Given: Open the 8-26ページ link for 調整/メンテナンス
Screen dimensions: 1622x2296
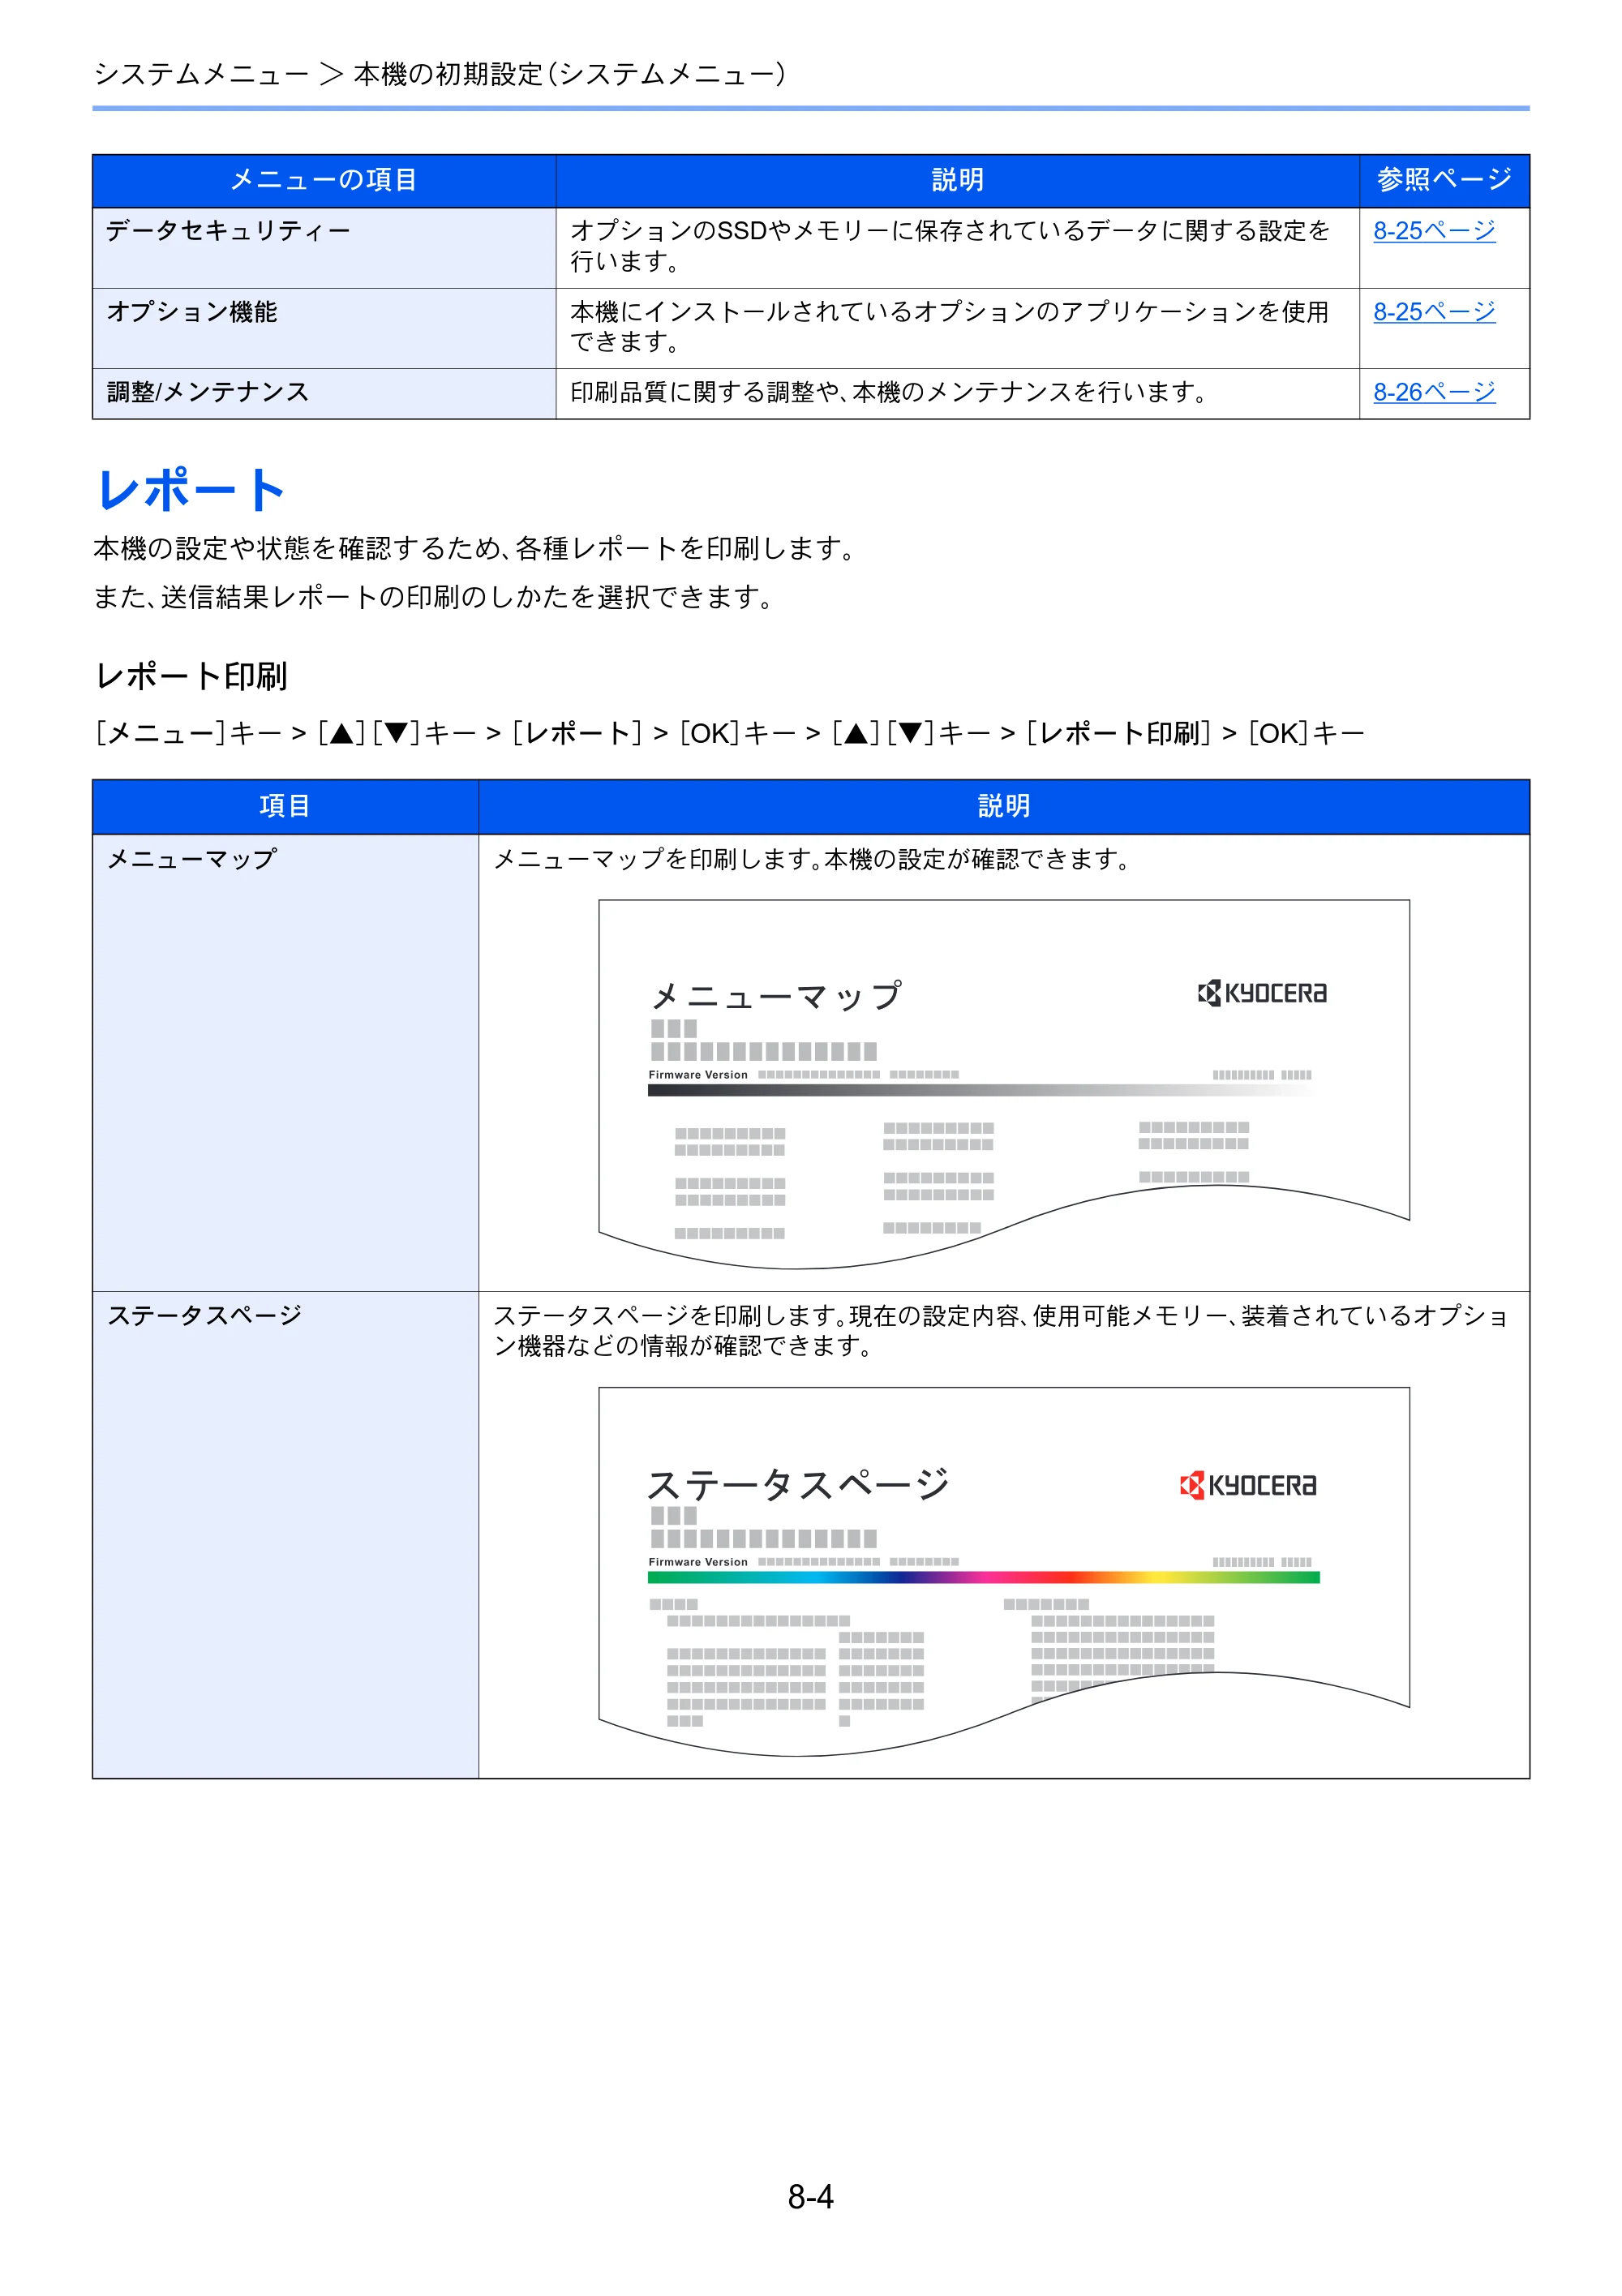Looking at the screenshot, I should (1433, 392).
